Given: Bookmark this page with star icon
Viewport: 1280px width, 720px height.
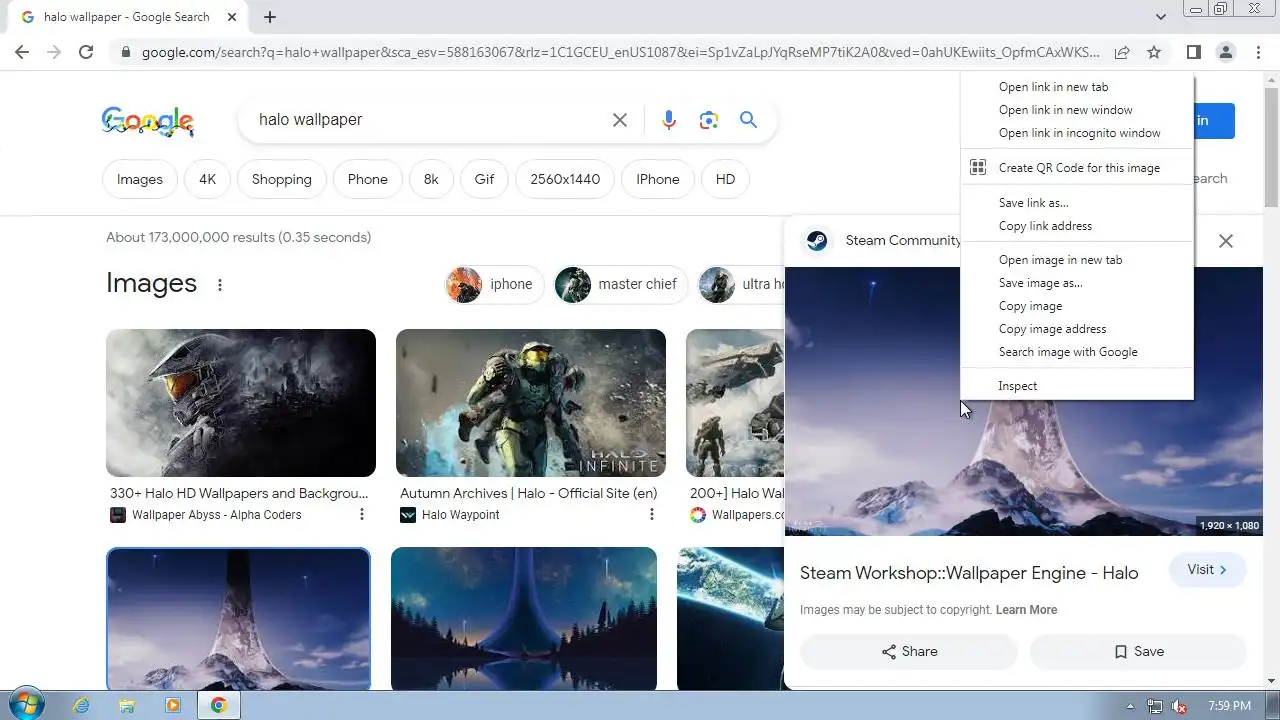Looking at the screenshot, I should pos(1154,52).
